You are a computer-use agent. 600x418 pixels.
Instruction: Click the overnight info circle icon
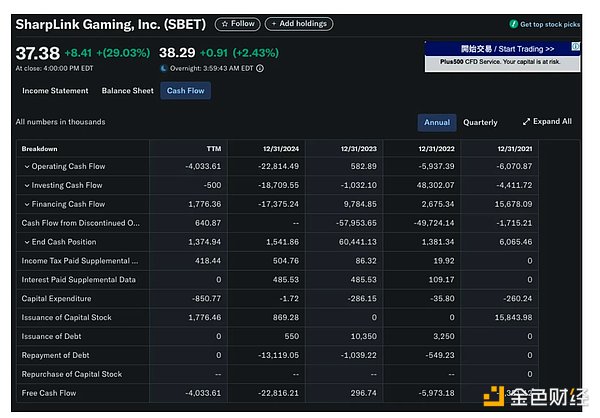click(261, 69)
